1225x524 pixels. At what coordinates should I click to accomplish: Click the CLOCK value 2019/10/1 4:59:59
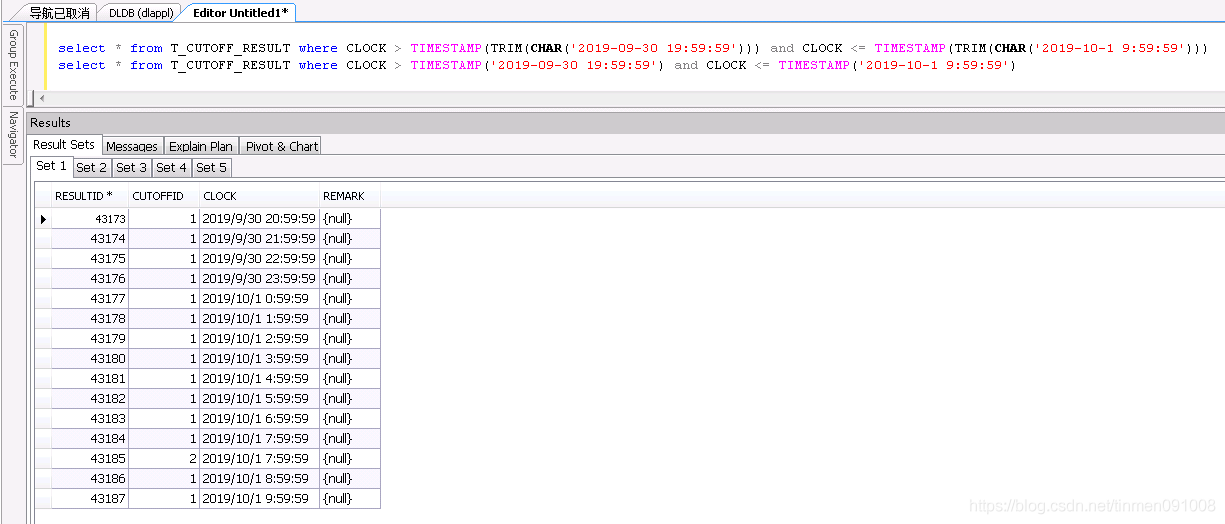[259, 378]
